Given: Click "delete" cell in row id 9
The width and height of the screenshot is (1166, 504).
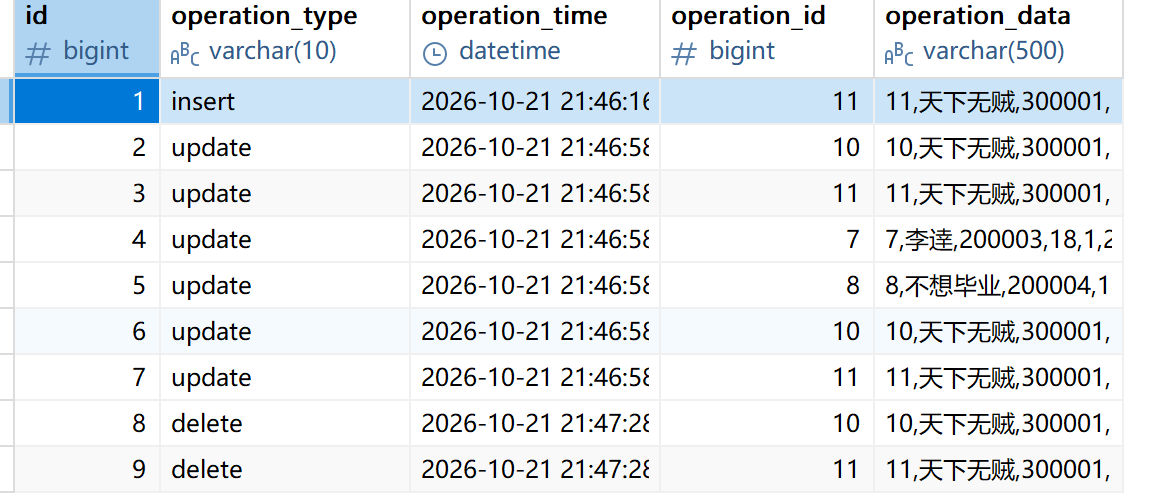Looking at the screenshot, I should [285, 470].
